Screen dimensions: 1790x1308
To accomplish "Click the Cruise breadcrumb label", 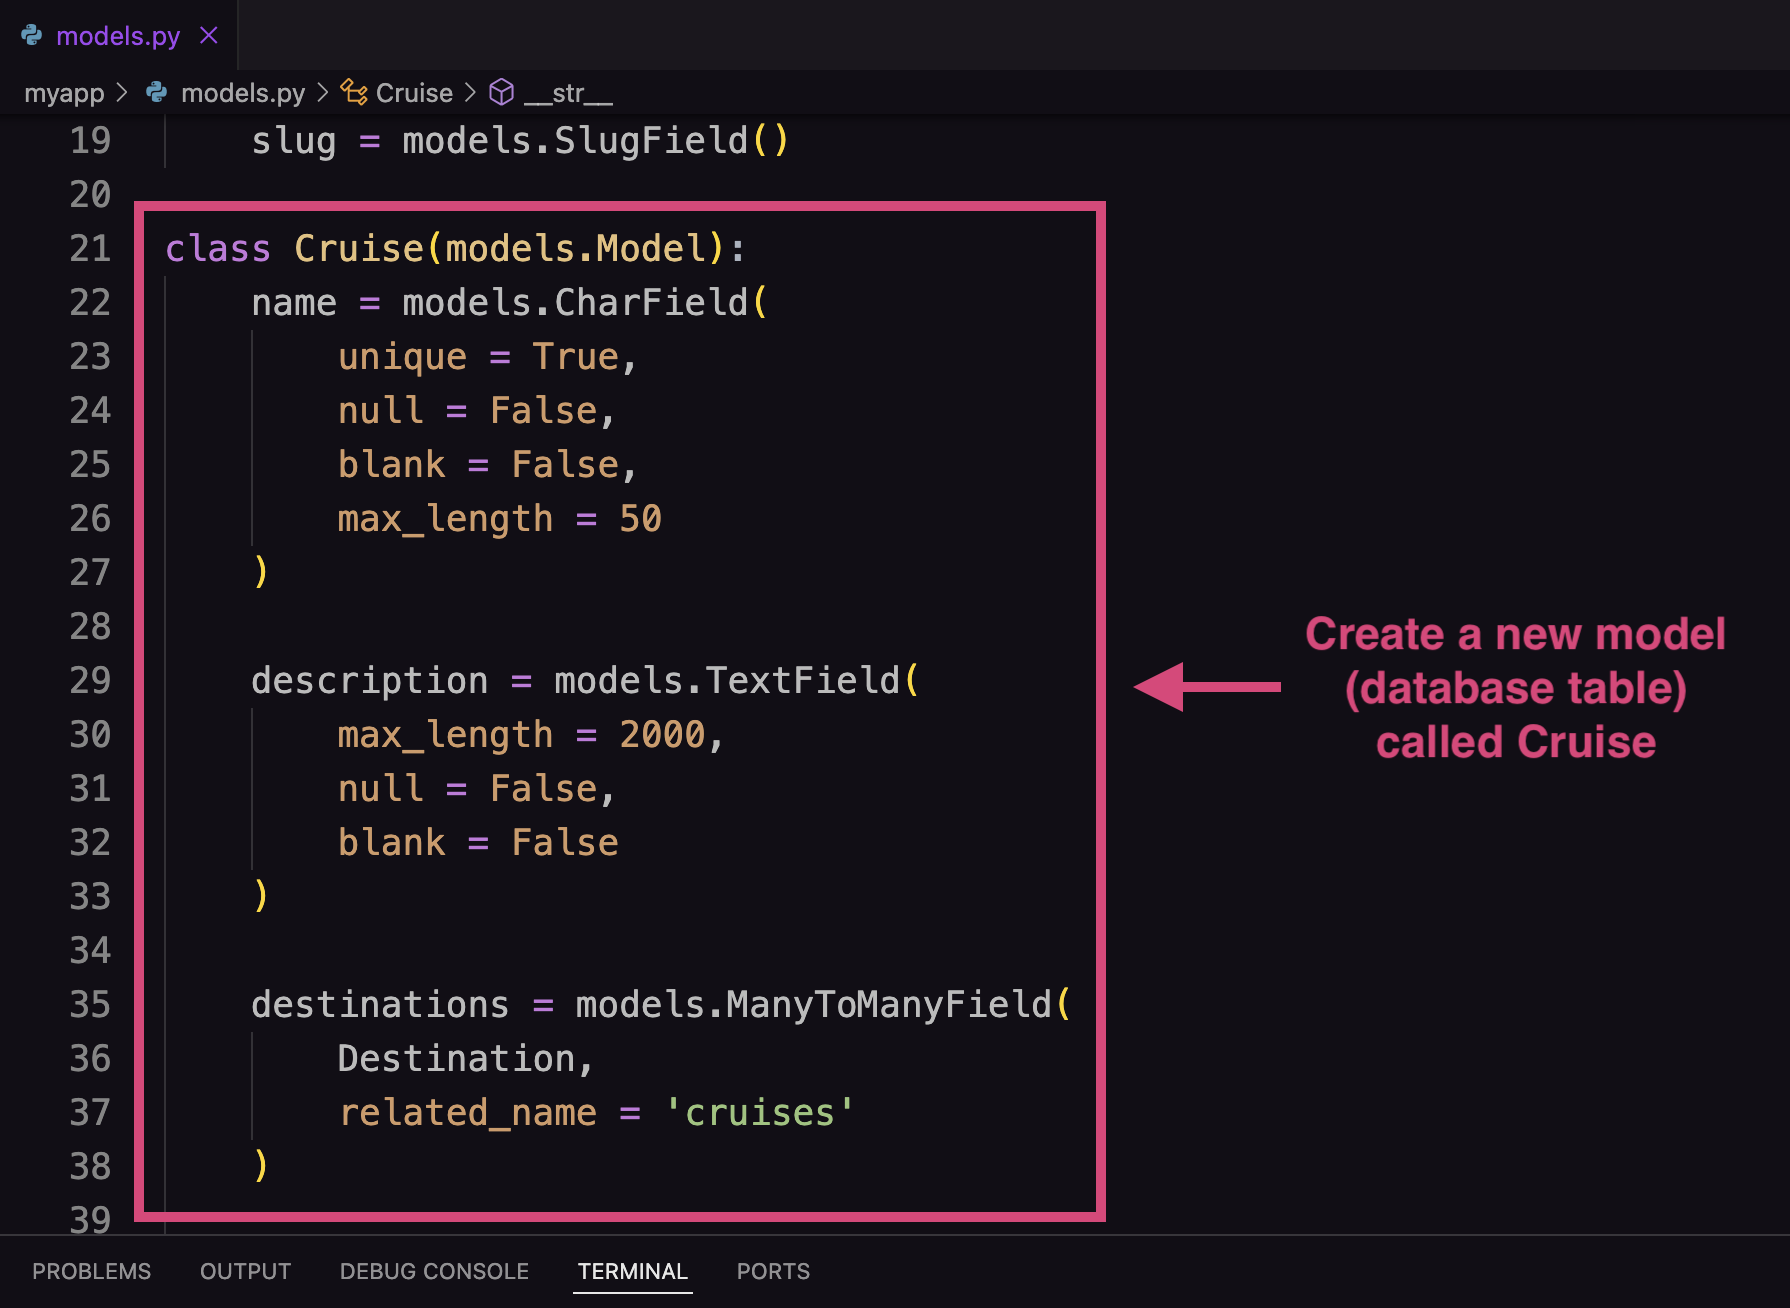I will [415, 92].
